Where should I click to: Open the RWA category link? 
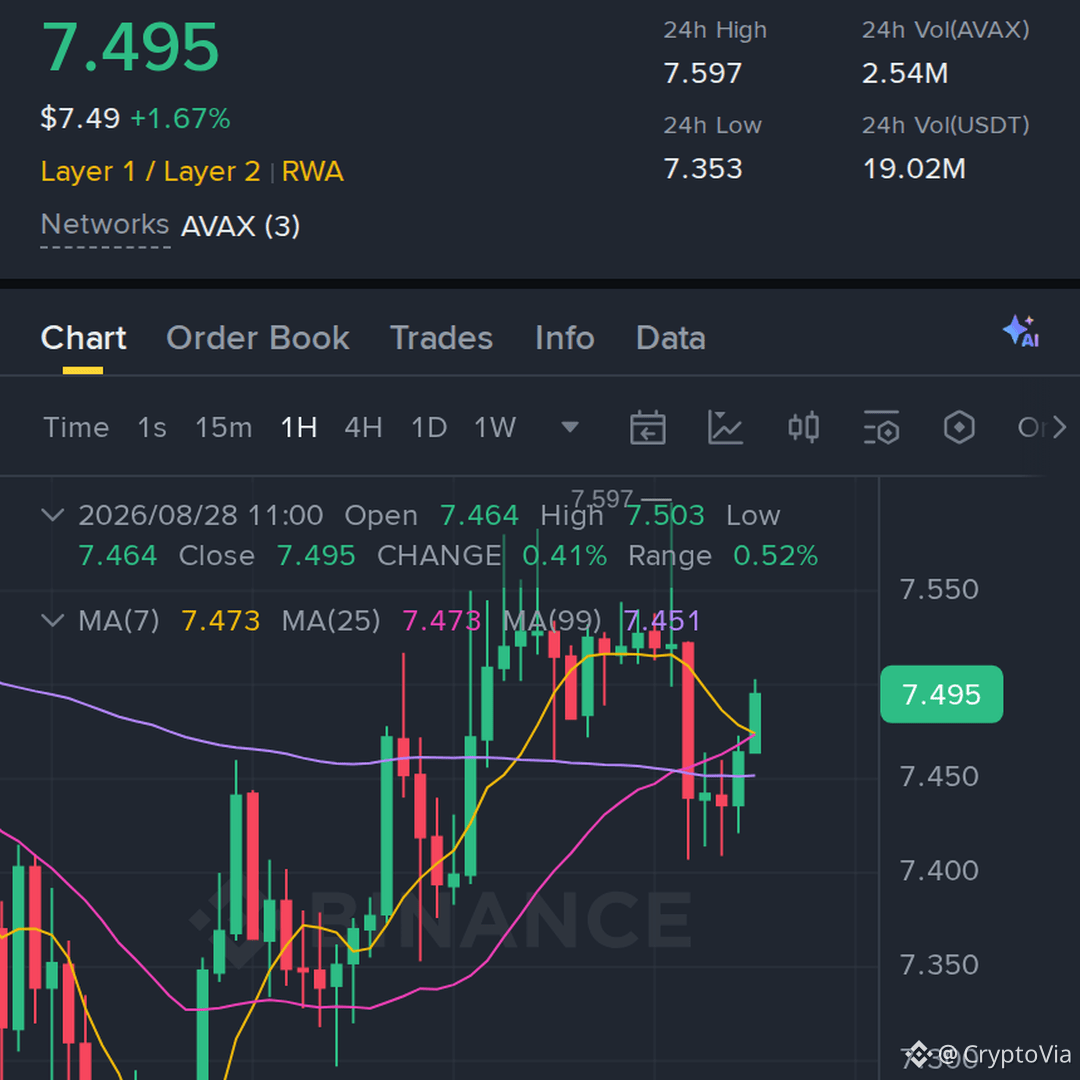pyautogui.click(x=313, y=171)
